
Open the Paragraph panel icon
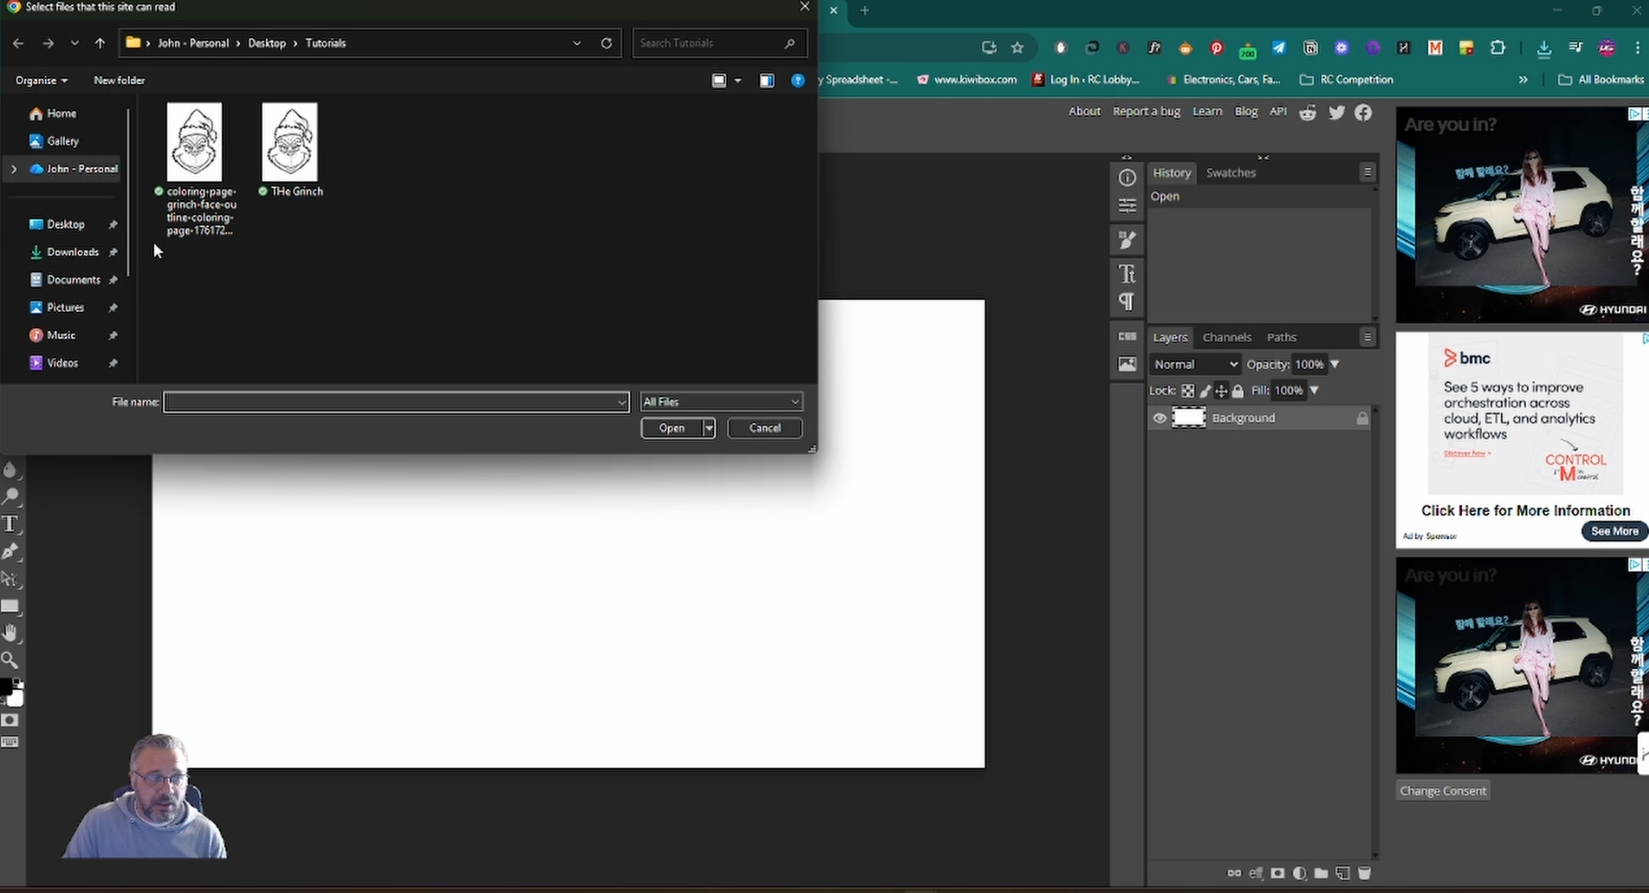coord(1127,301)
